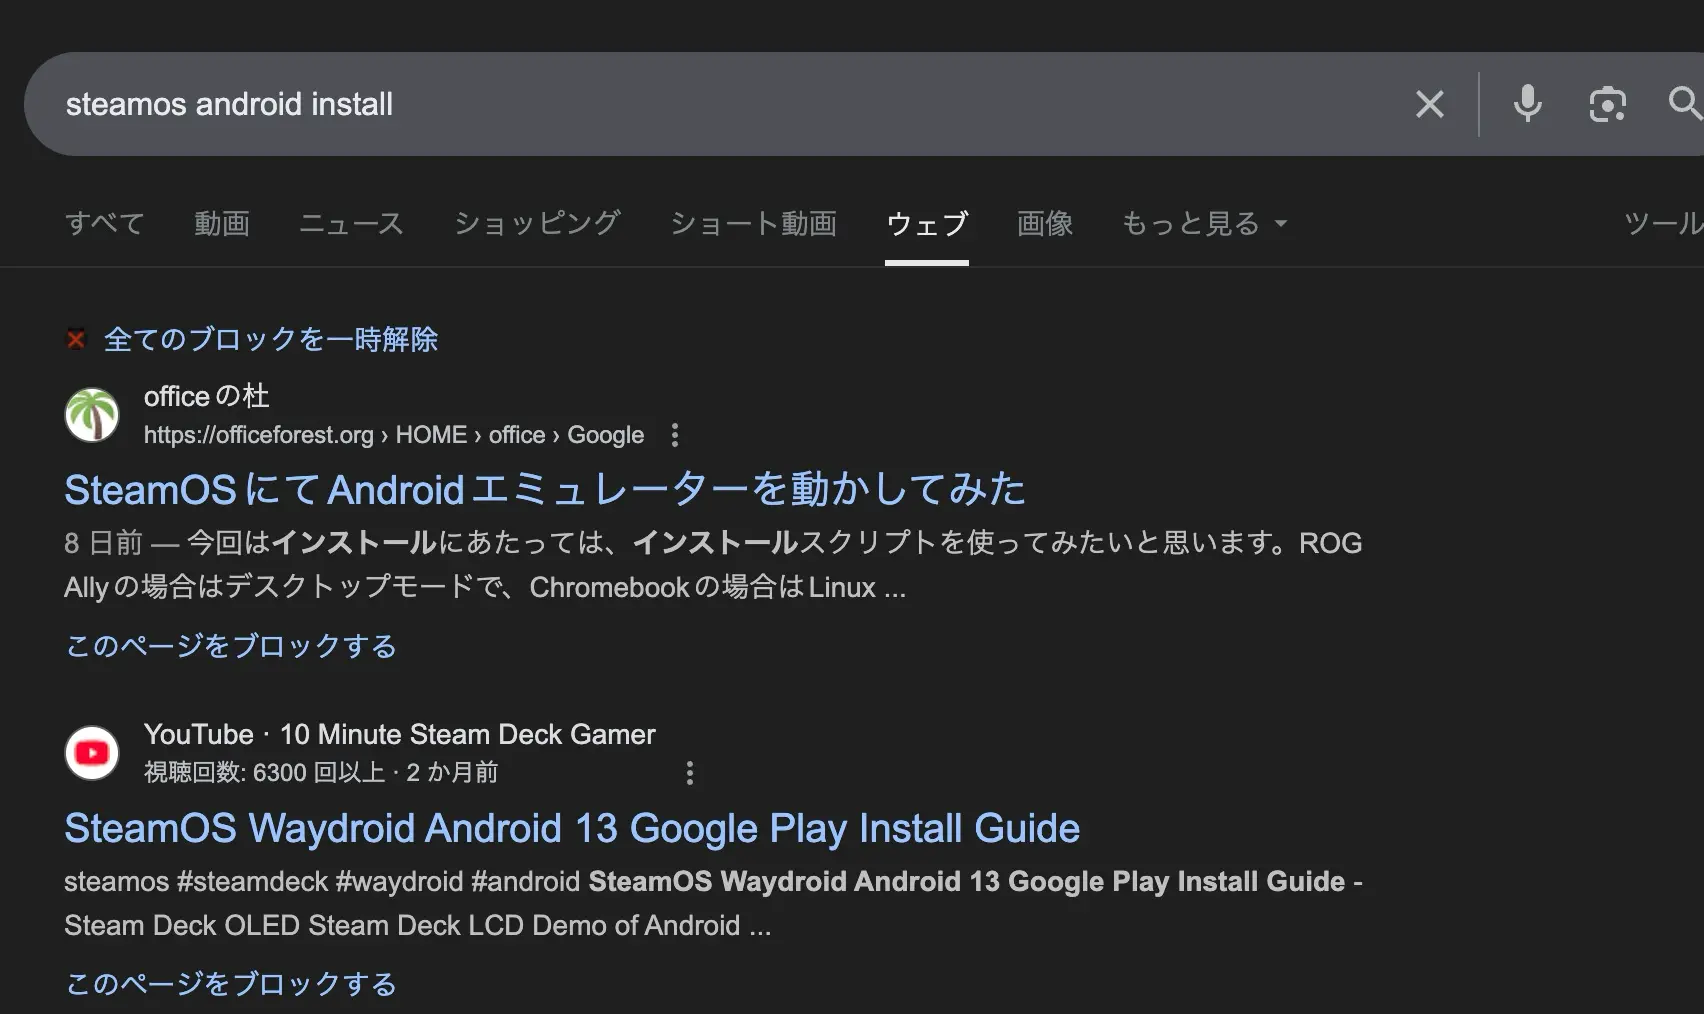Image resolution: width=1704 pixels, height=1014 pixels.
Task: Click このページをブロックする under the officeforest result
Action: (x=231, y=646)
